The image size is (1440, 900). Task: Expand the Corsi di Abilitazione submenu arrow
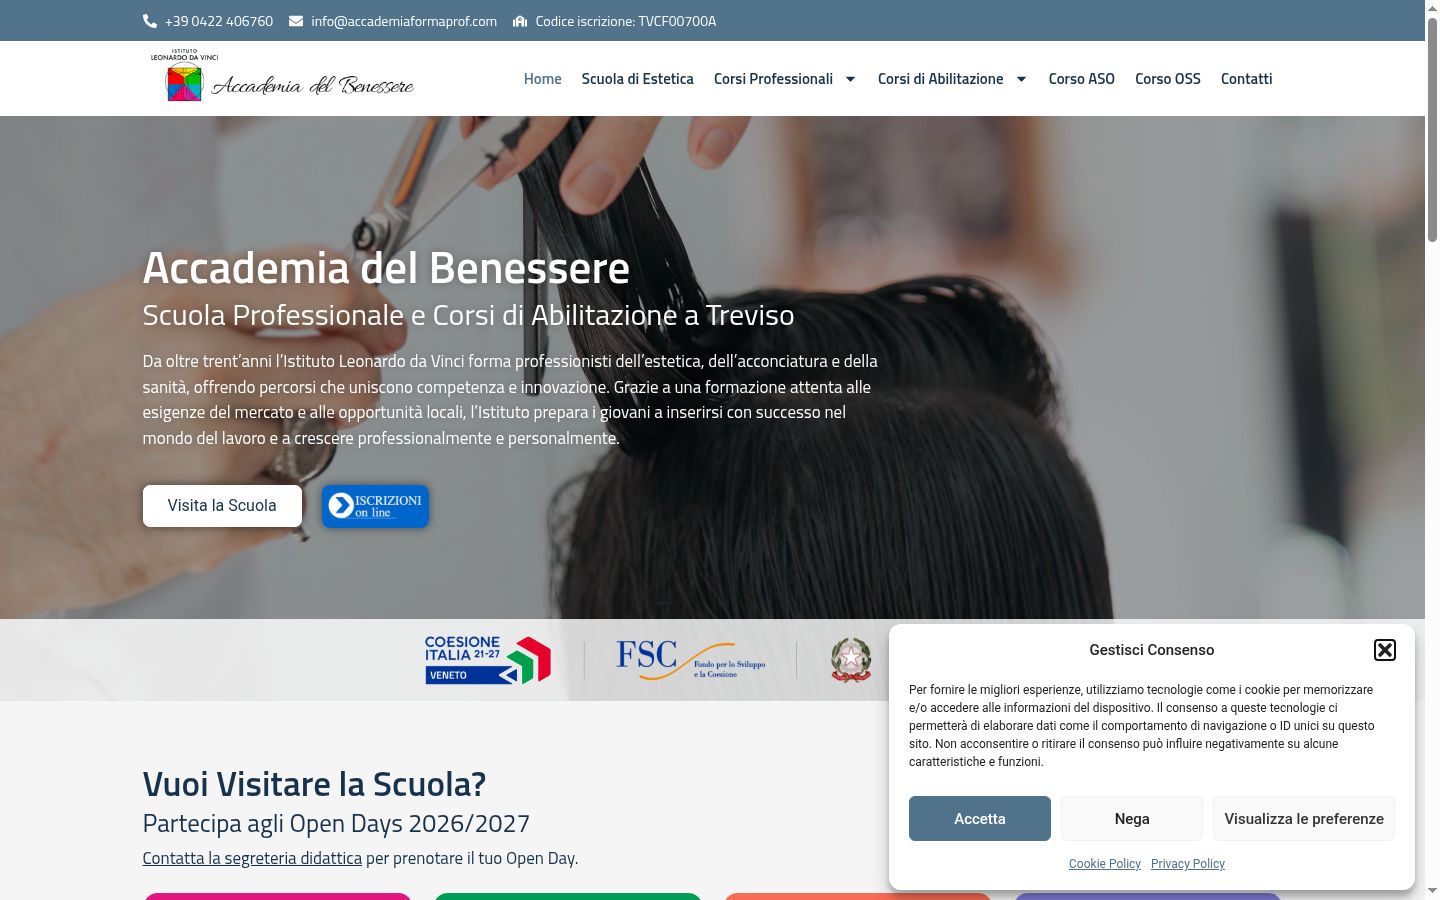tap(1021, 79)
